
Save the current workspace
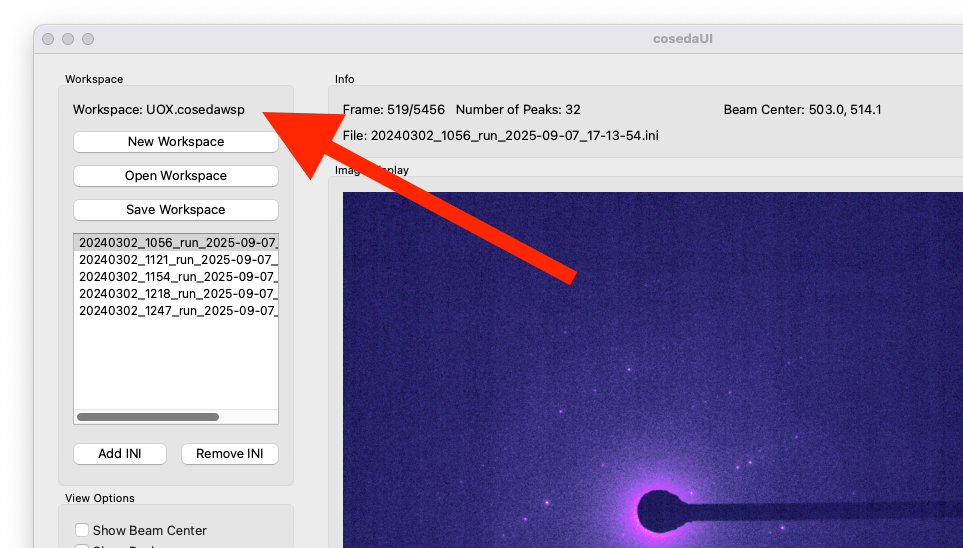click(176, 209)
